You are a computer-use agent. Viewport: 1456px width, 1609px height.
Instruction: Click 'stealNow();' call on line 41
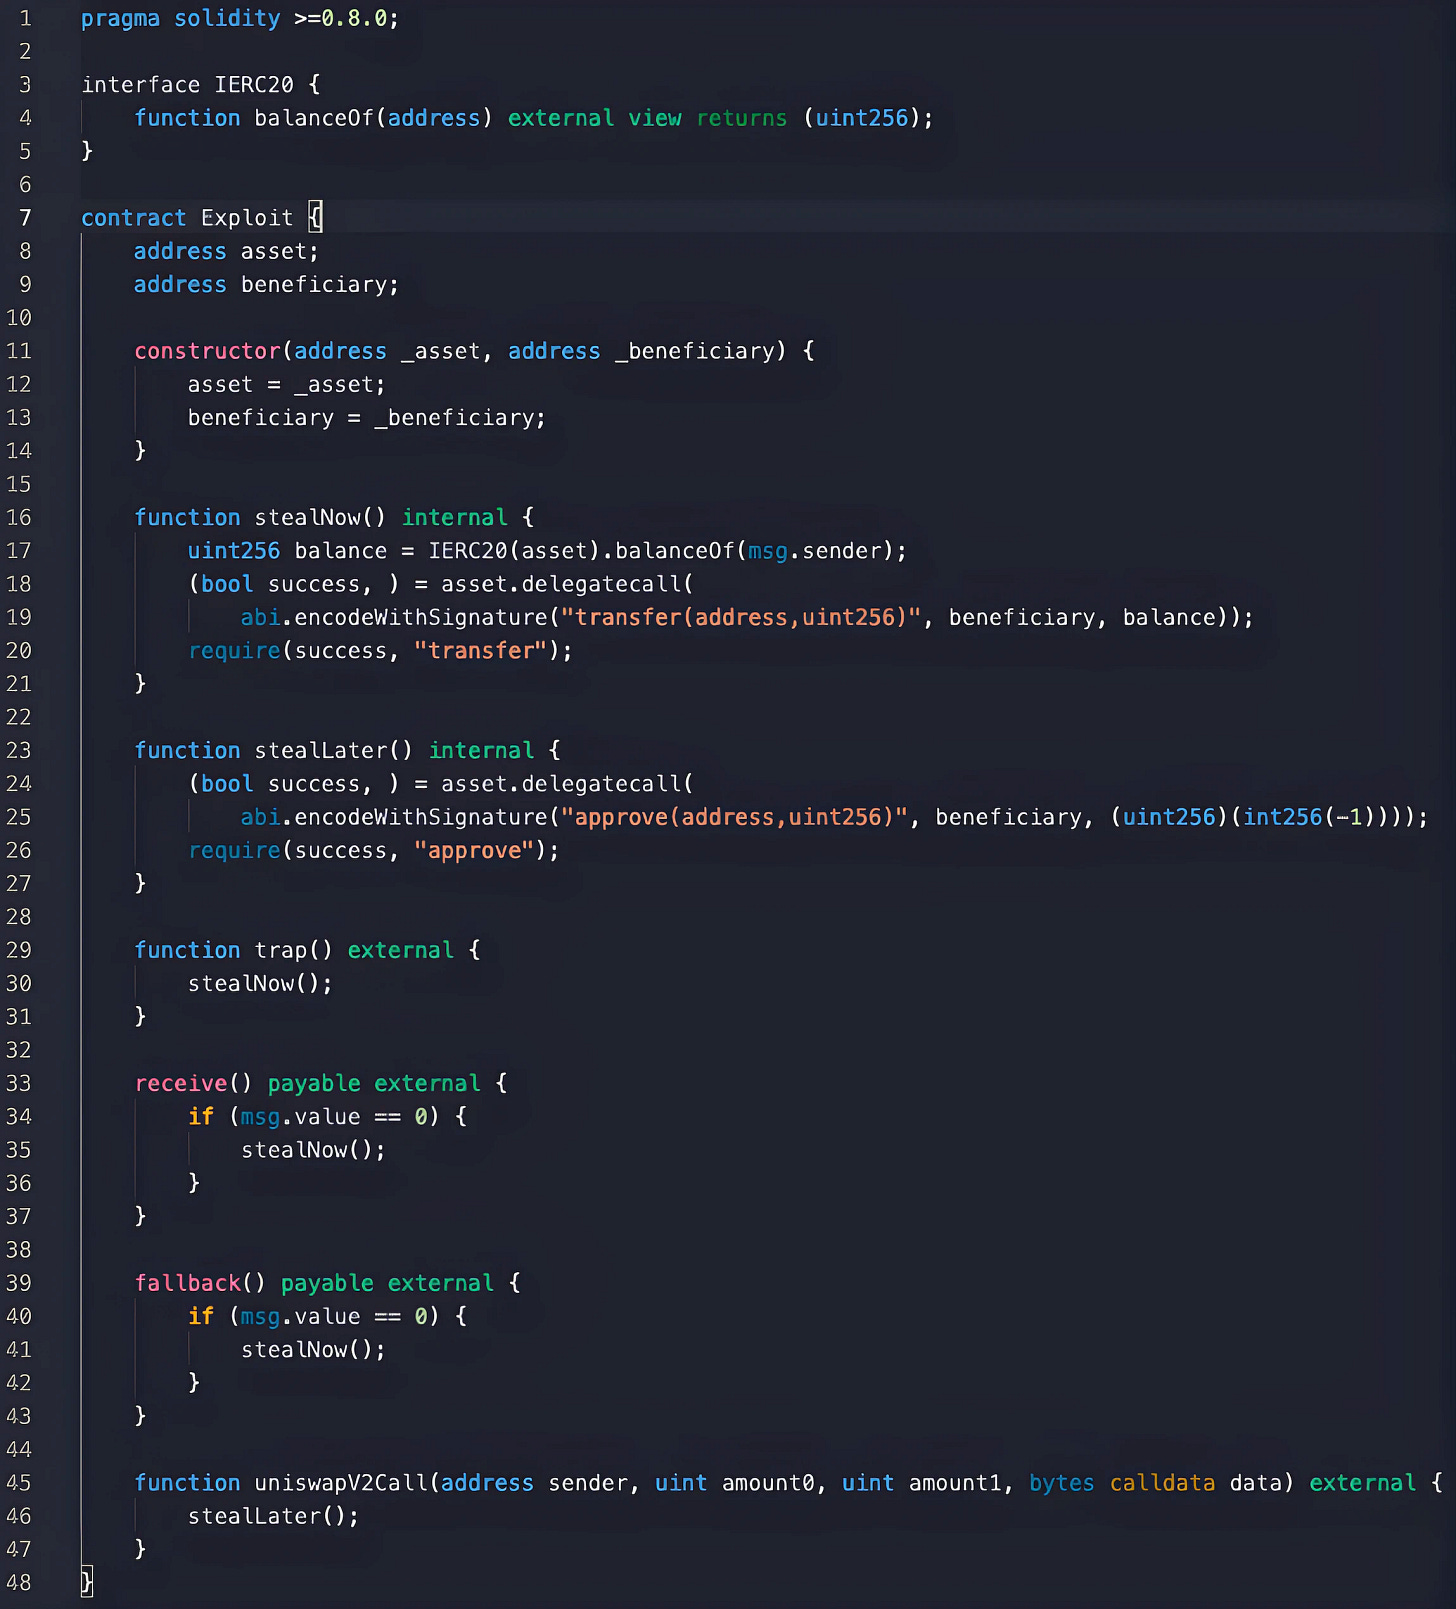click(x=313, y=1350)
